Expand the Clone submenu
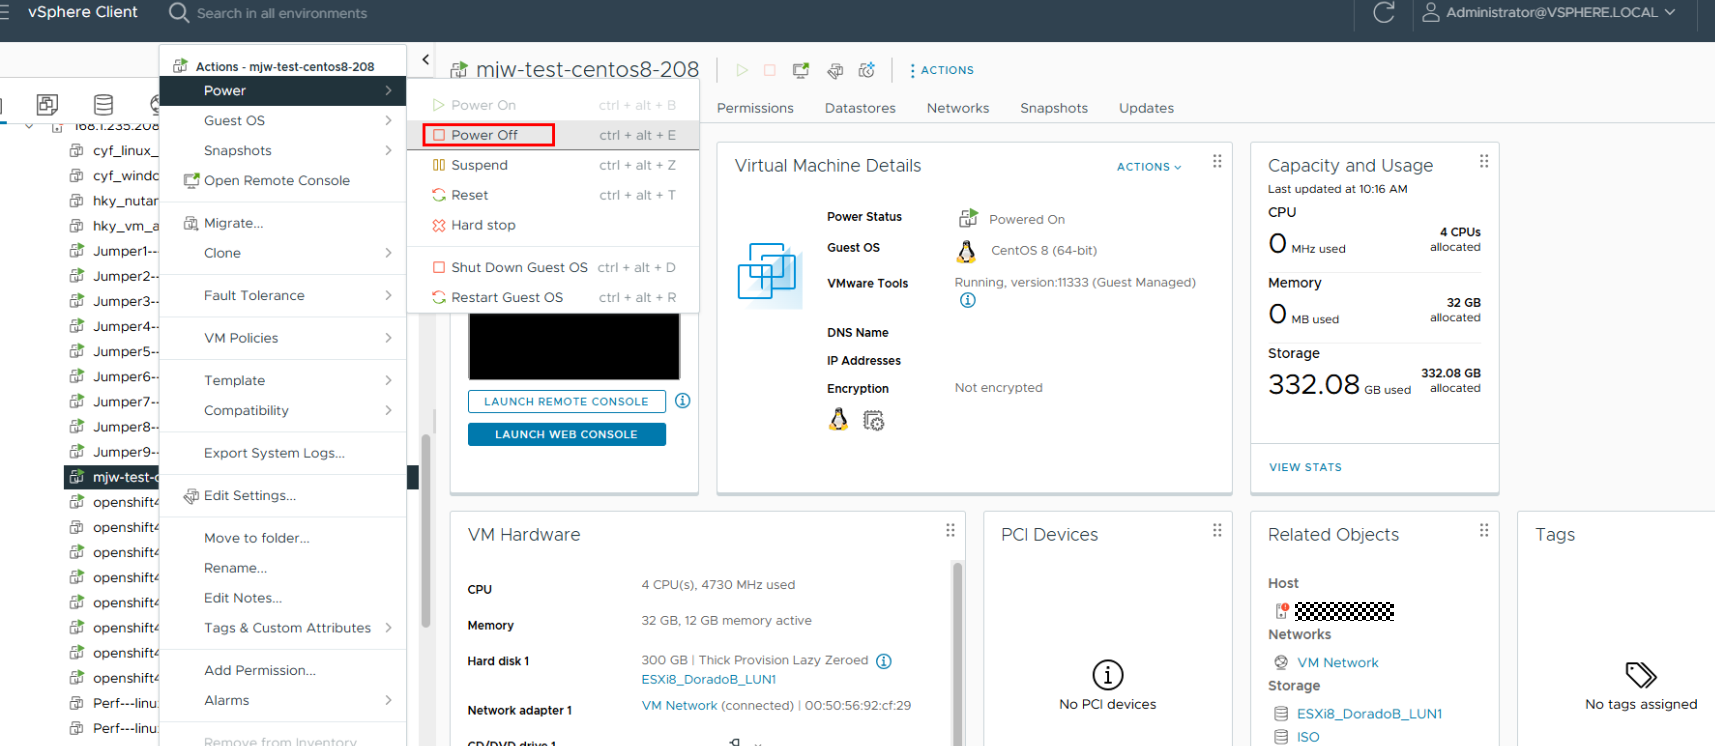 coord(283,253)
